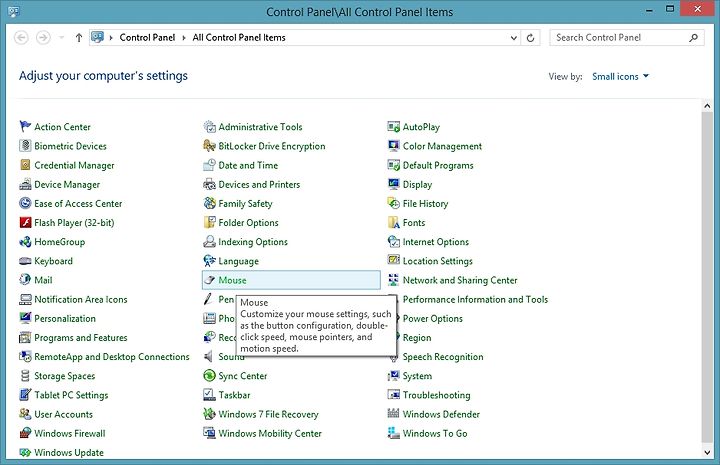Open Performance Information and Tools
This screenshot has width=720, height=465.
click(473, 299)
